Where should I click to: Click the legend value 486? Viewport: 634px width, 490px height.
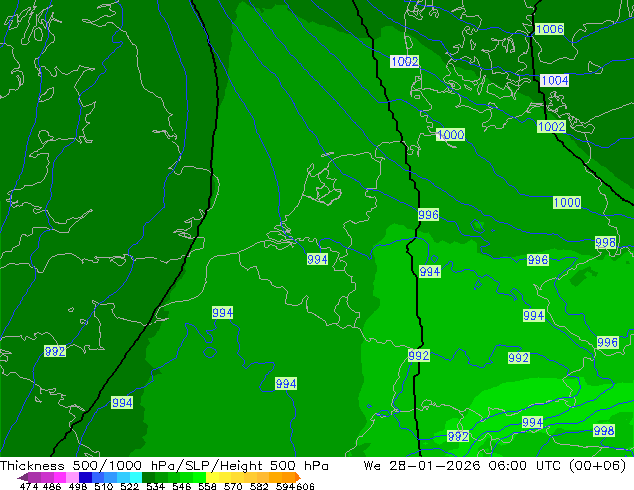[52, 486]
